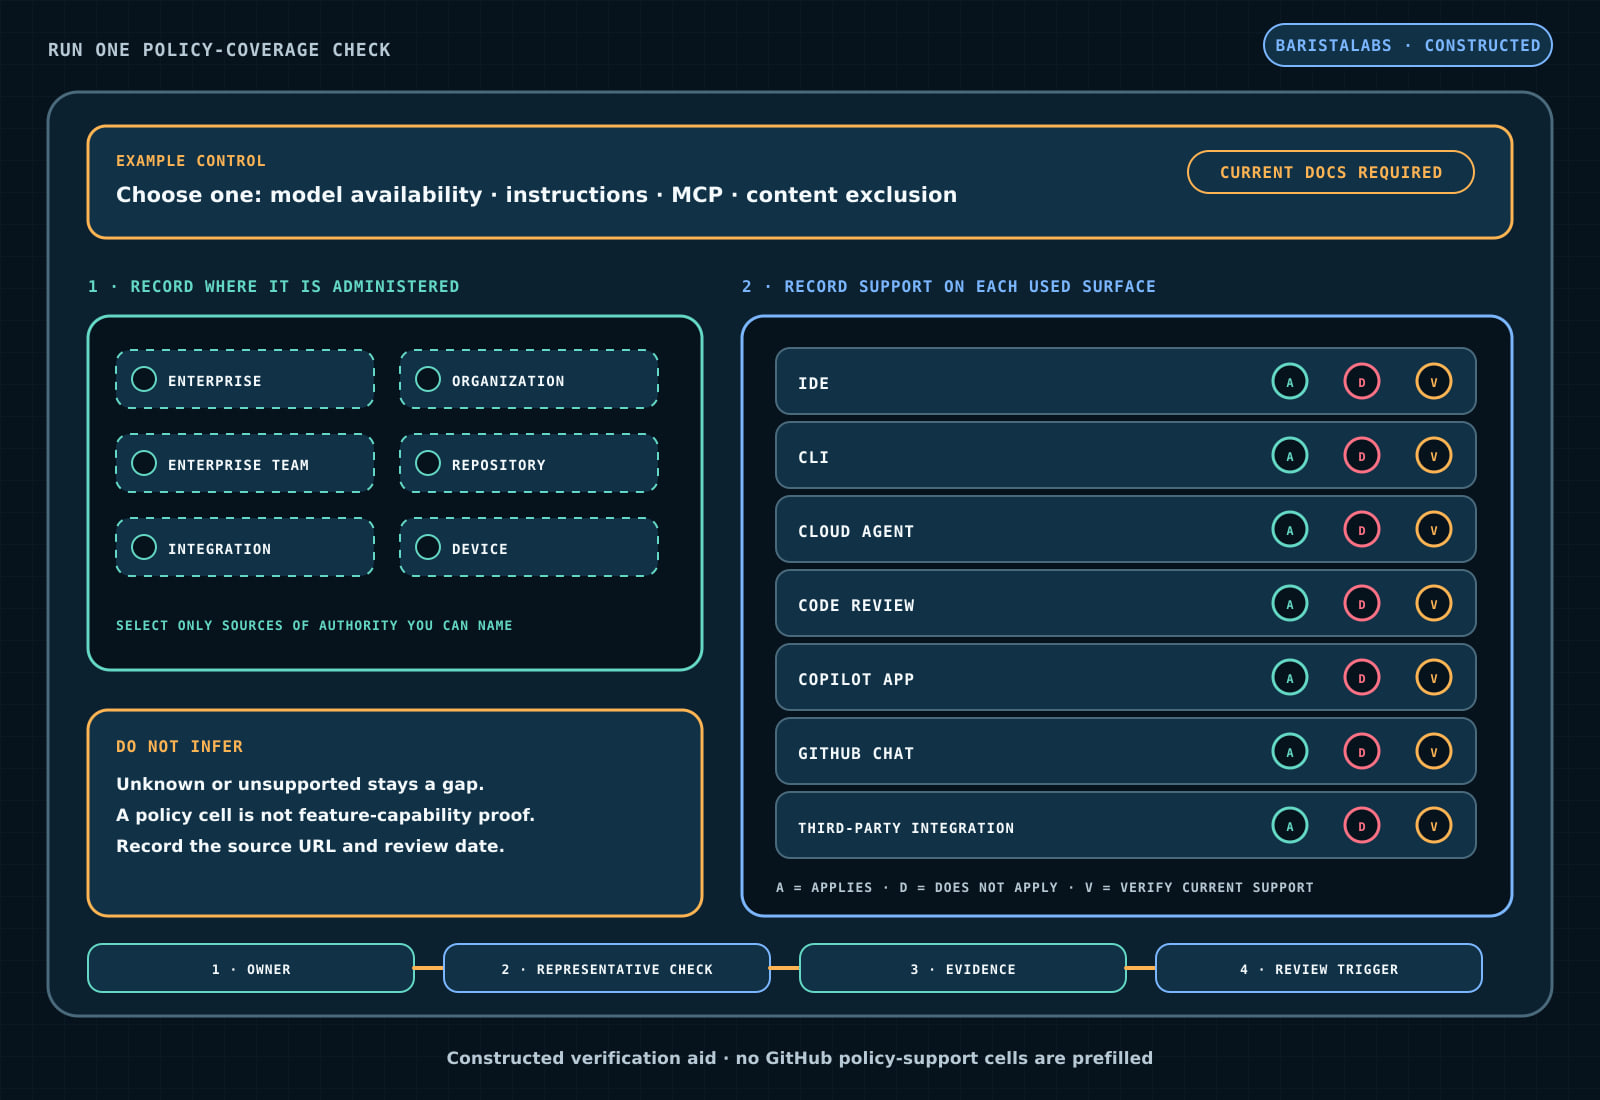
Task: Click 'Record the source URL and review date.'
Action: pos(310,846)
